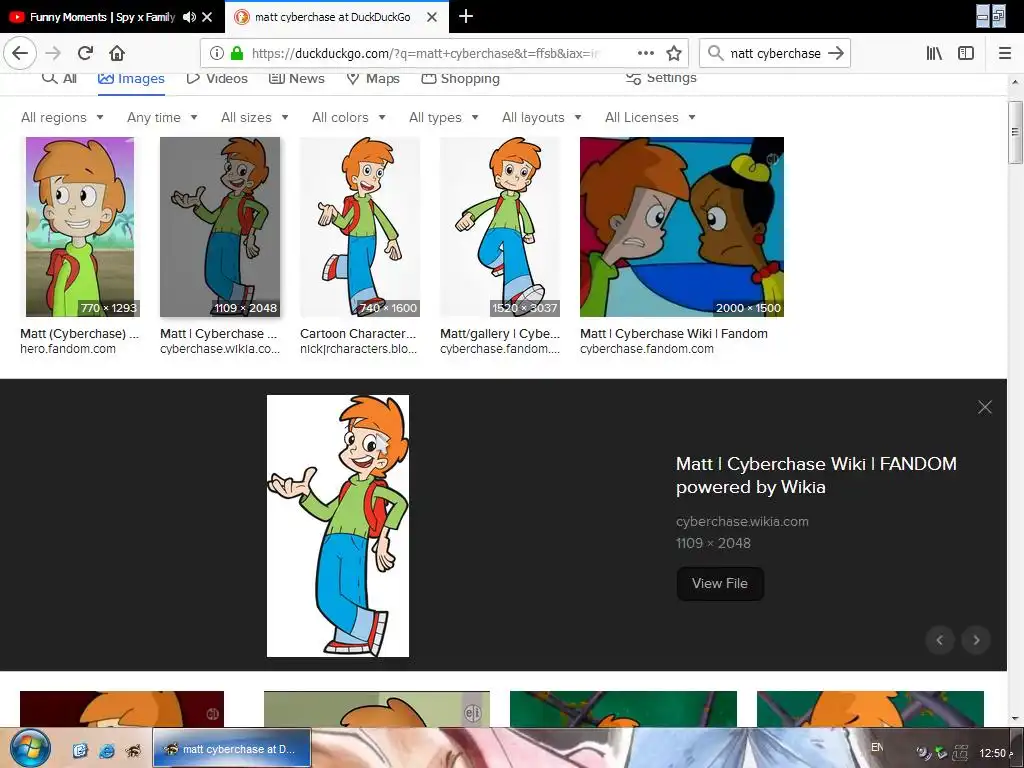Screen dimensions: 1024x768
Task: Bookmark this page with the star
Action: pos(674,53)
